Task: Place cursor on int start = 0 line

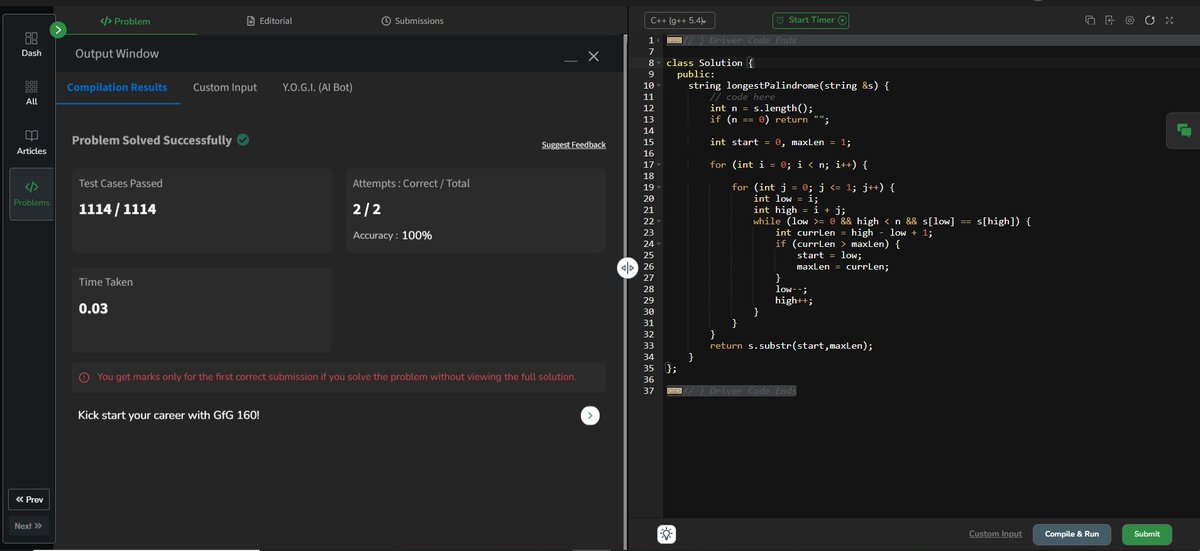Action: pyautogui.click(x=779, y=142)
